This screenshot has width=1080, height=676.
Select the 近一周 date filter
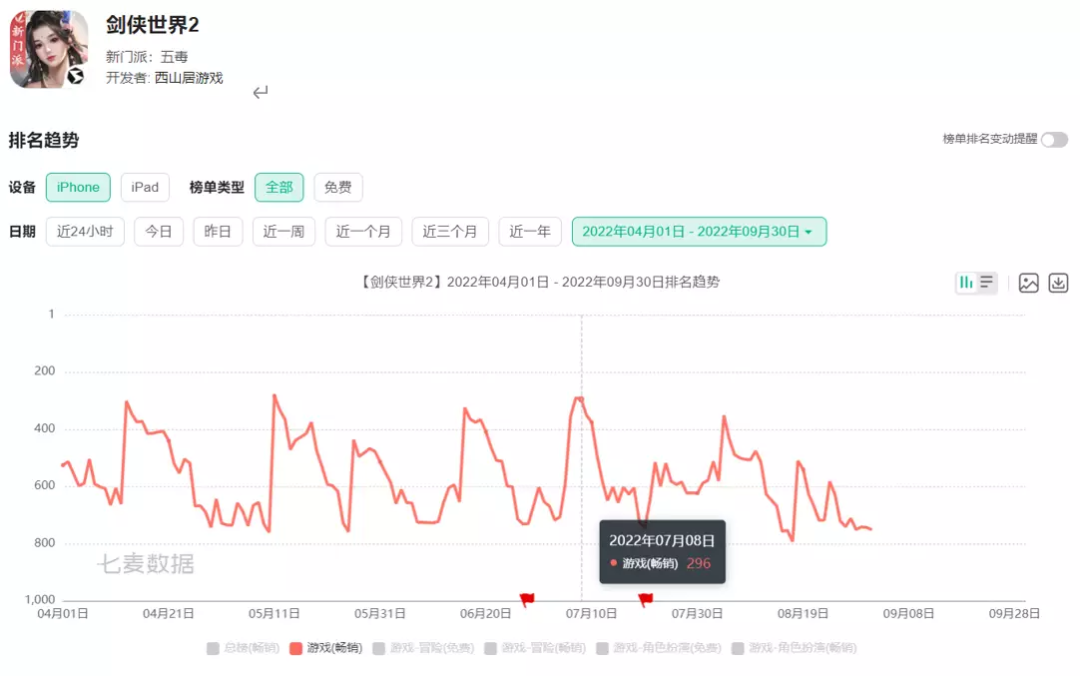(284, 232)
